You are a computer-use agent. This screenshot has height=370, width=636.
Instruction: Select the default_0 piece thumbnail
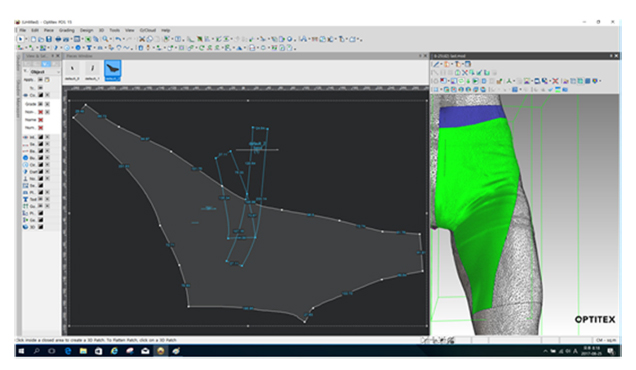[72, 71]
